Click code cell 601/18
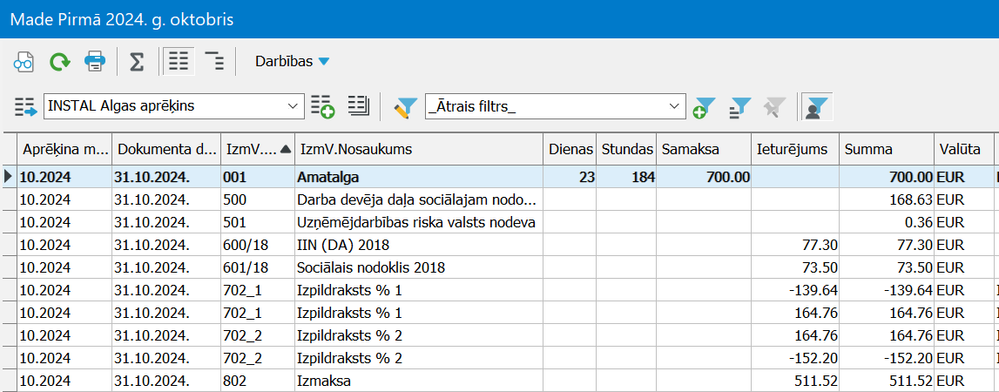Image resolution: width=999 pixels, height=392 pixels. (257, 268)
